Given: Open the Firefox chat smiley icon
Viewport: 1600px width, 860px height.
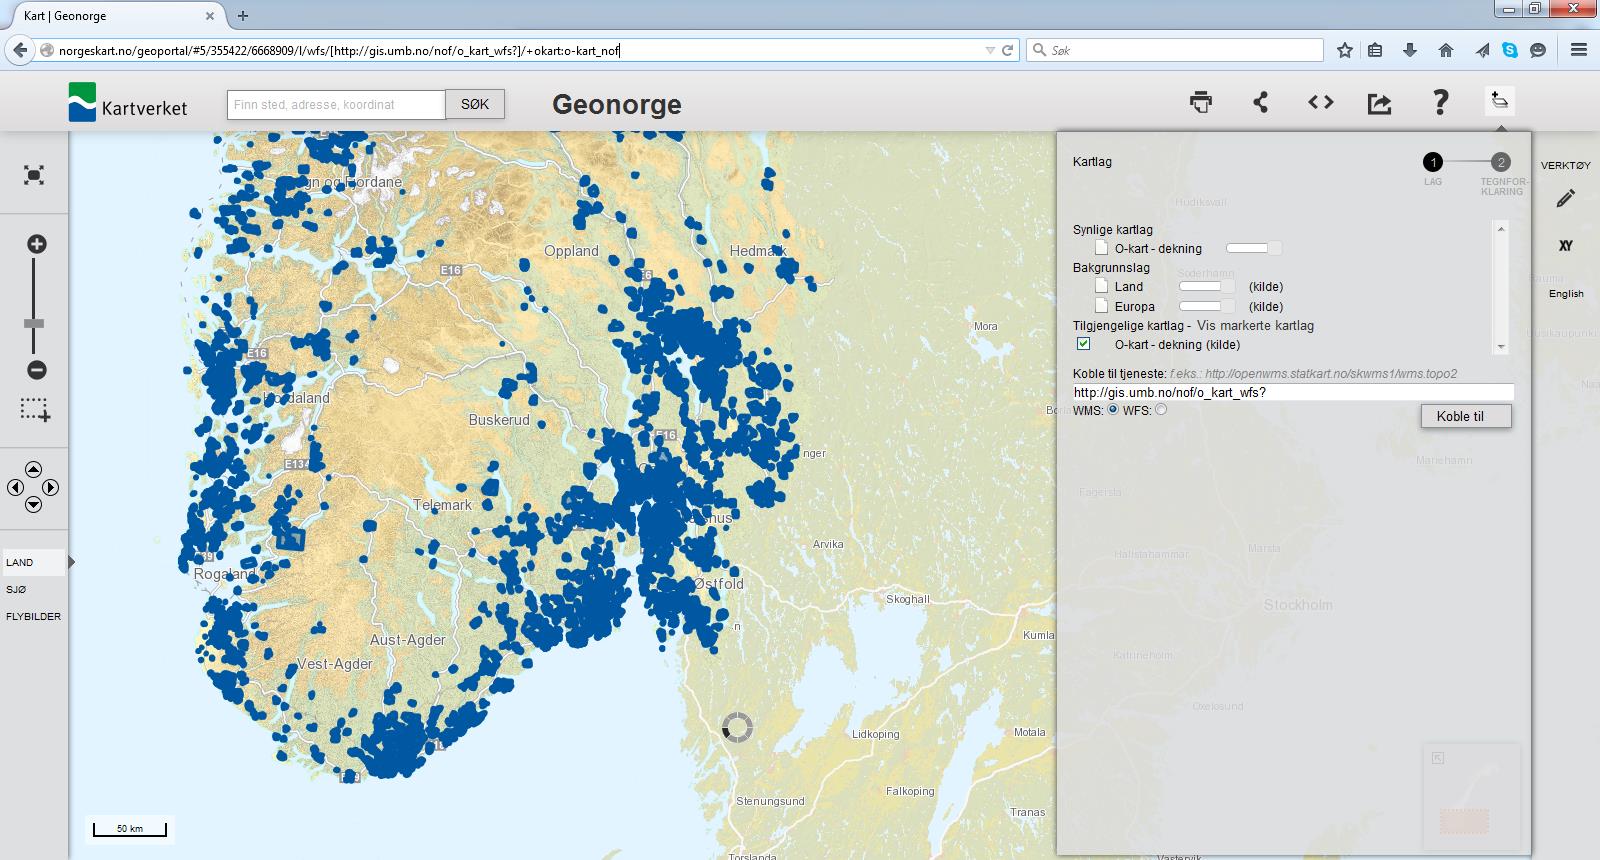Looking at the screenshot, I should point(1538,50).
